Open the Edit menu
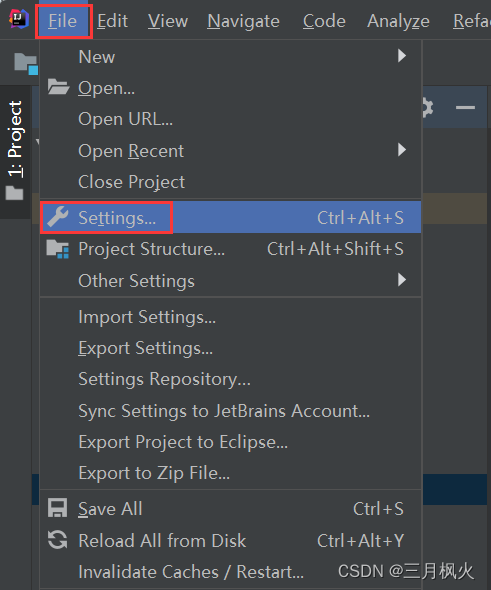This screenshot has width=491, height=590. 112,21
